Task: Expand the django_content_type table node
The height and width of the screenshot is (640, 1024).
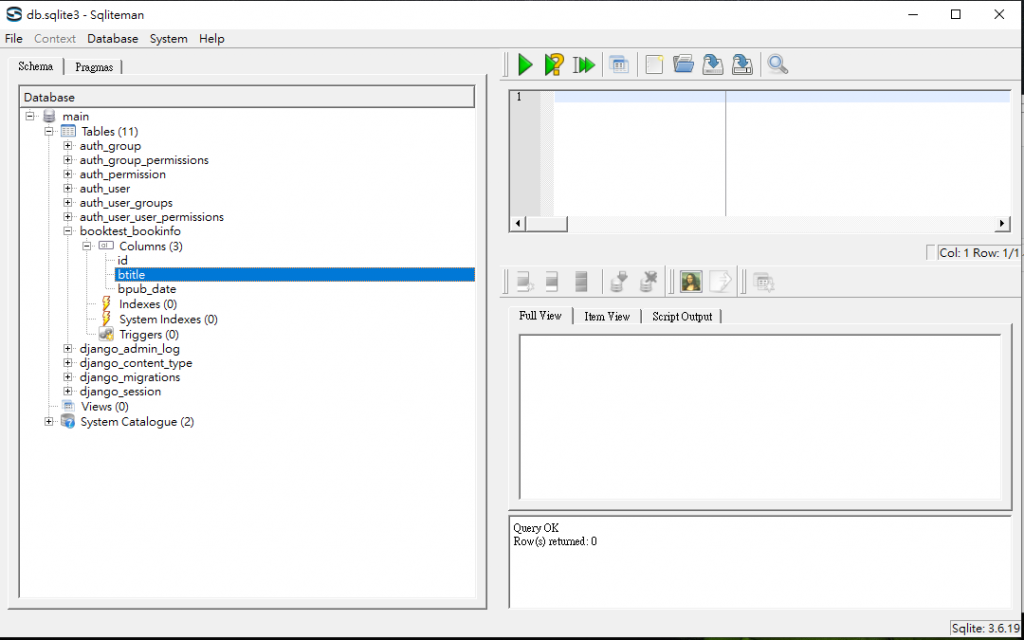Action: (67, 363)
